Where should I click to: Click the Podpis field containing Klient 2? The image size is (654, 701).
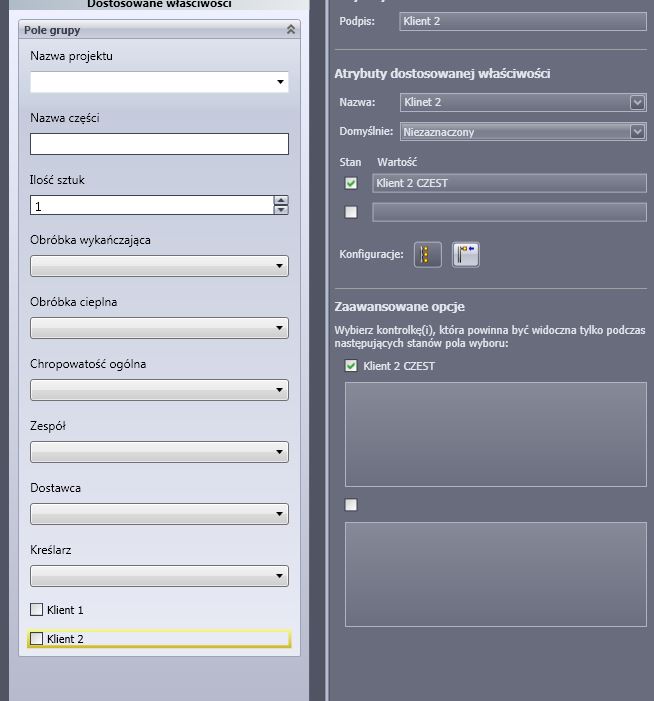coord(523,21)
